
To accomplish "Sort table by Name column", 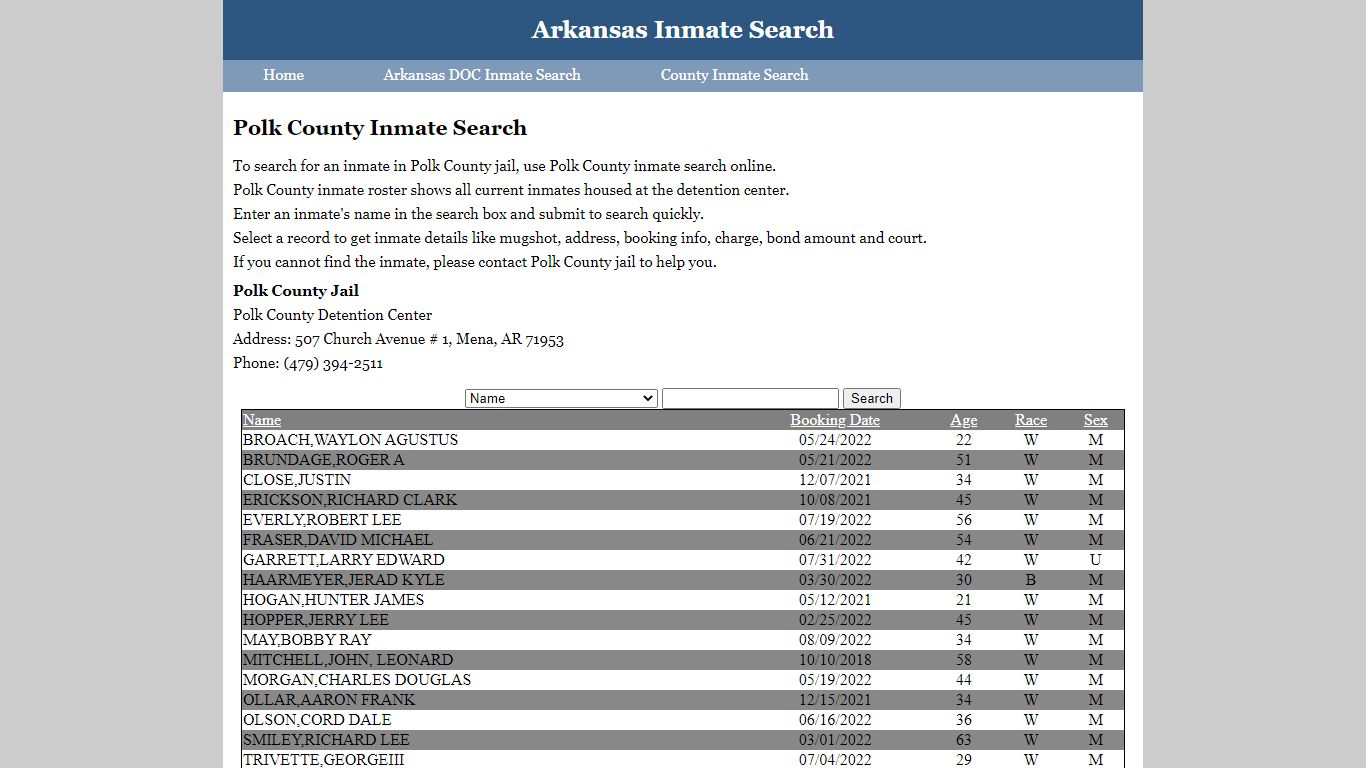I will click(262, 420).
